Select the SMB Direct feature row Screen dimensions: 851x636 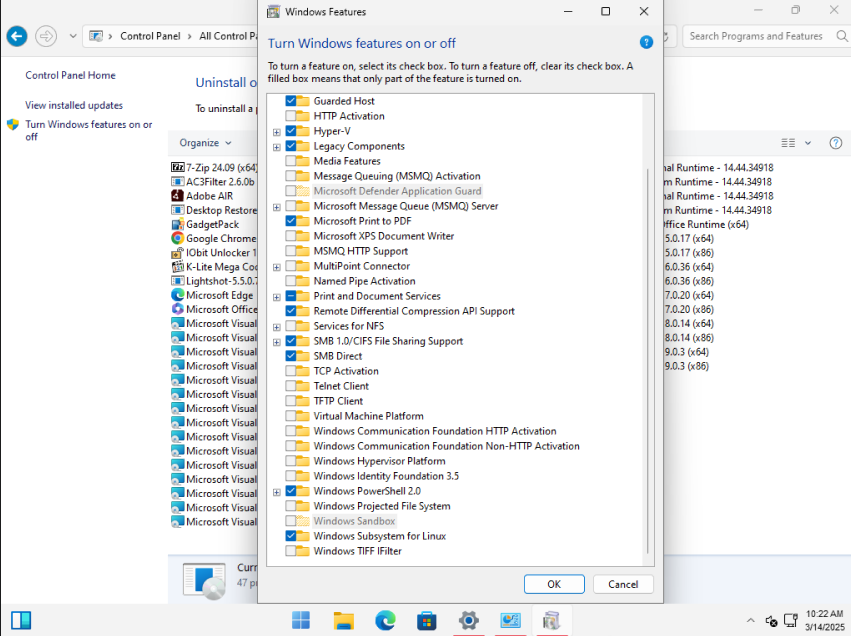pyautogui.click(x=338, y=356)
